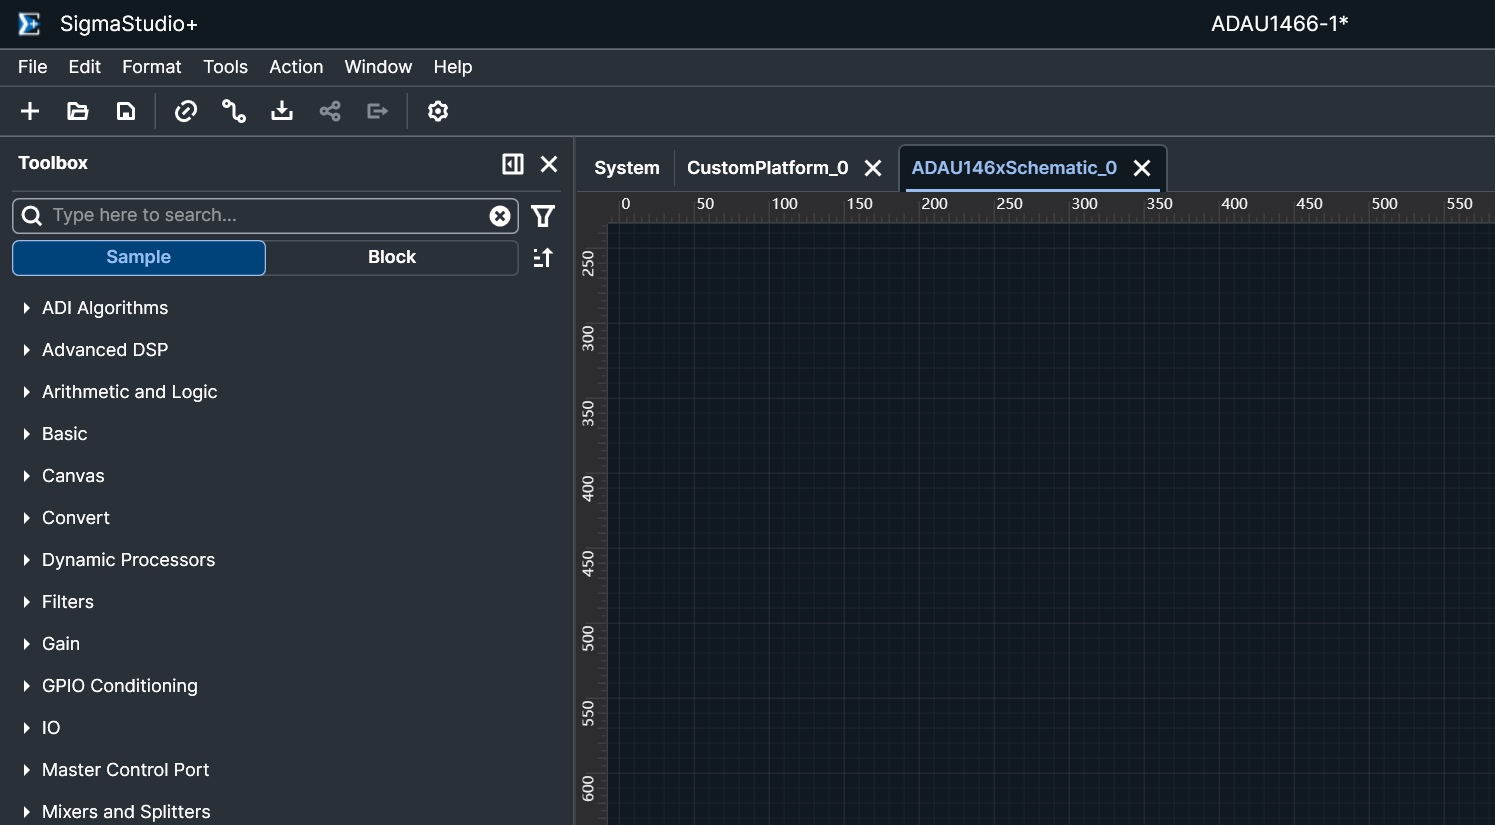Click the ADAU1466-1* project title
This screenshot has height=825, width=1495.
pos(1280,24)
